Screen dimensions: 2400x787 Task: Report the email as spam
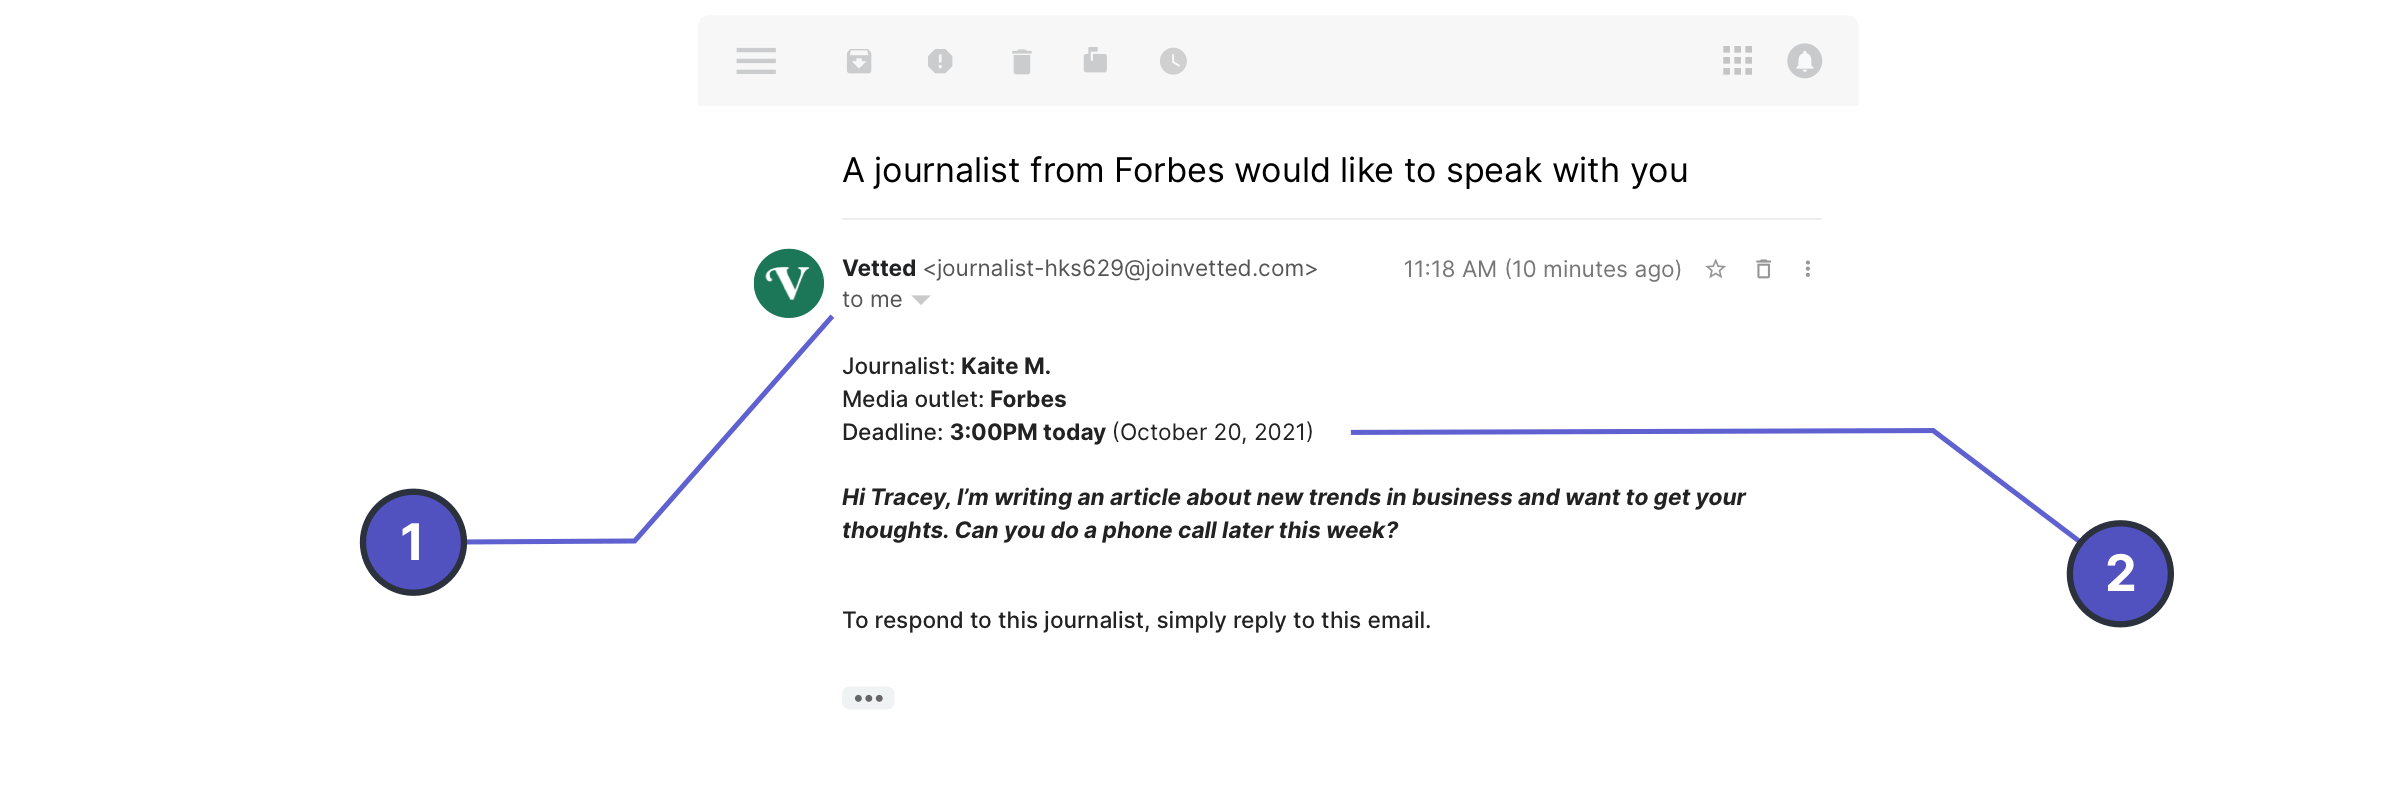click(x=938, y=61)
